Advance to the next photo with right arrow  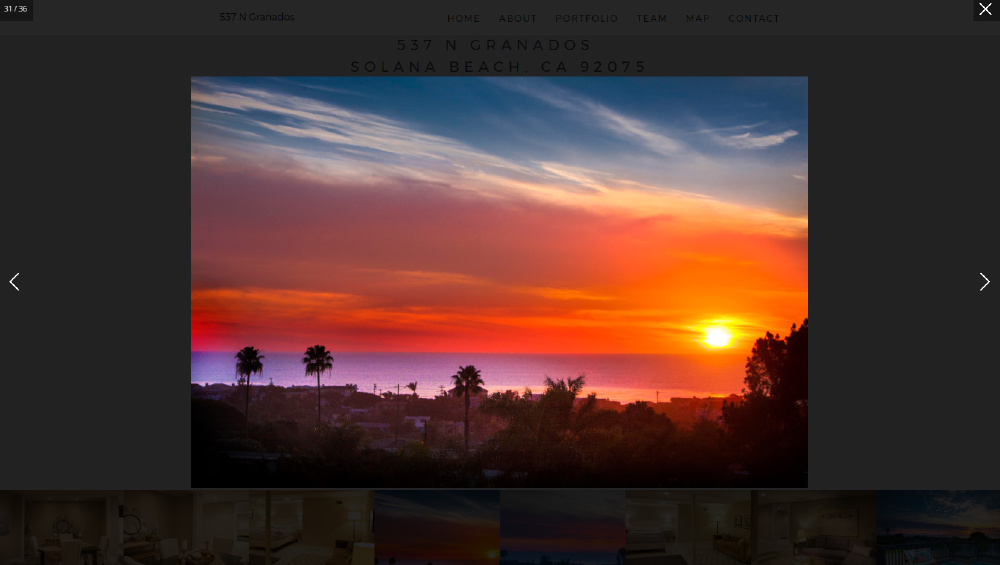pyautogui.click(x=985, y=282)
